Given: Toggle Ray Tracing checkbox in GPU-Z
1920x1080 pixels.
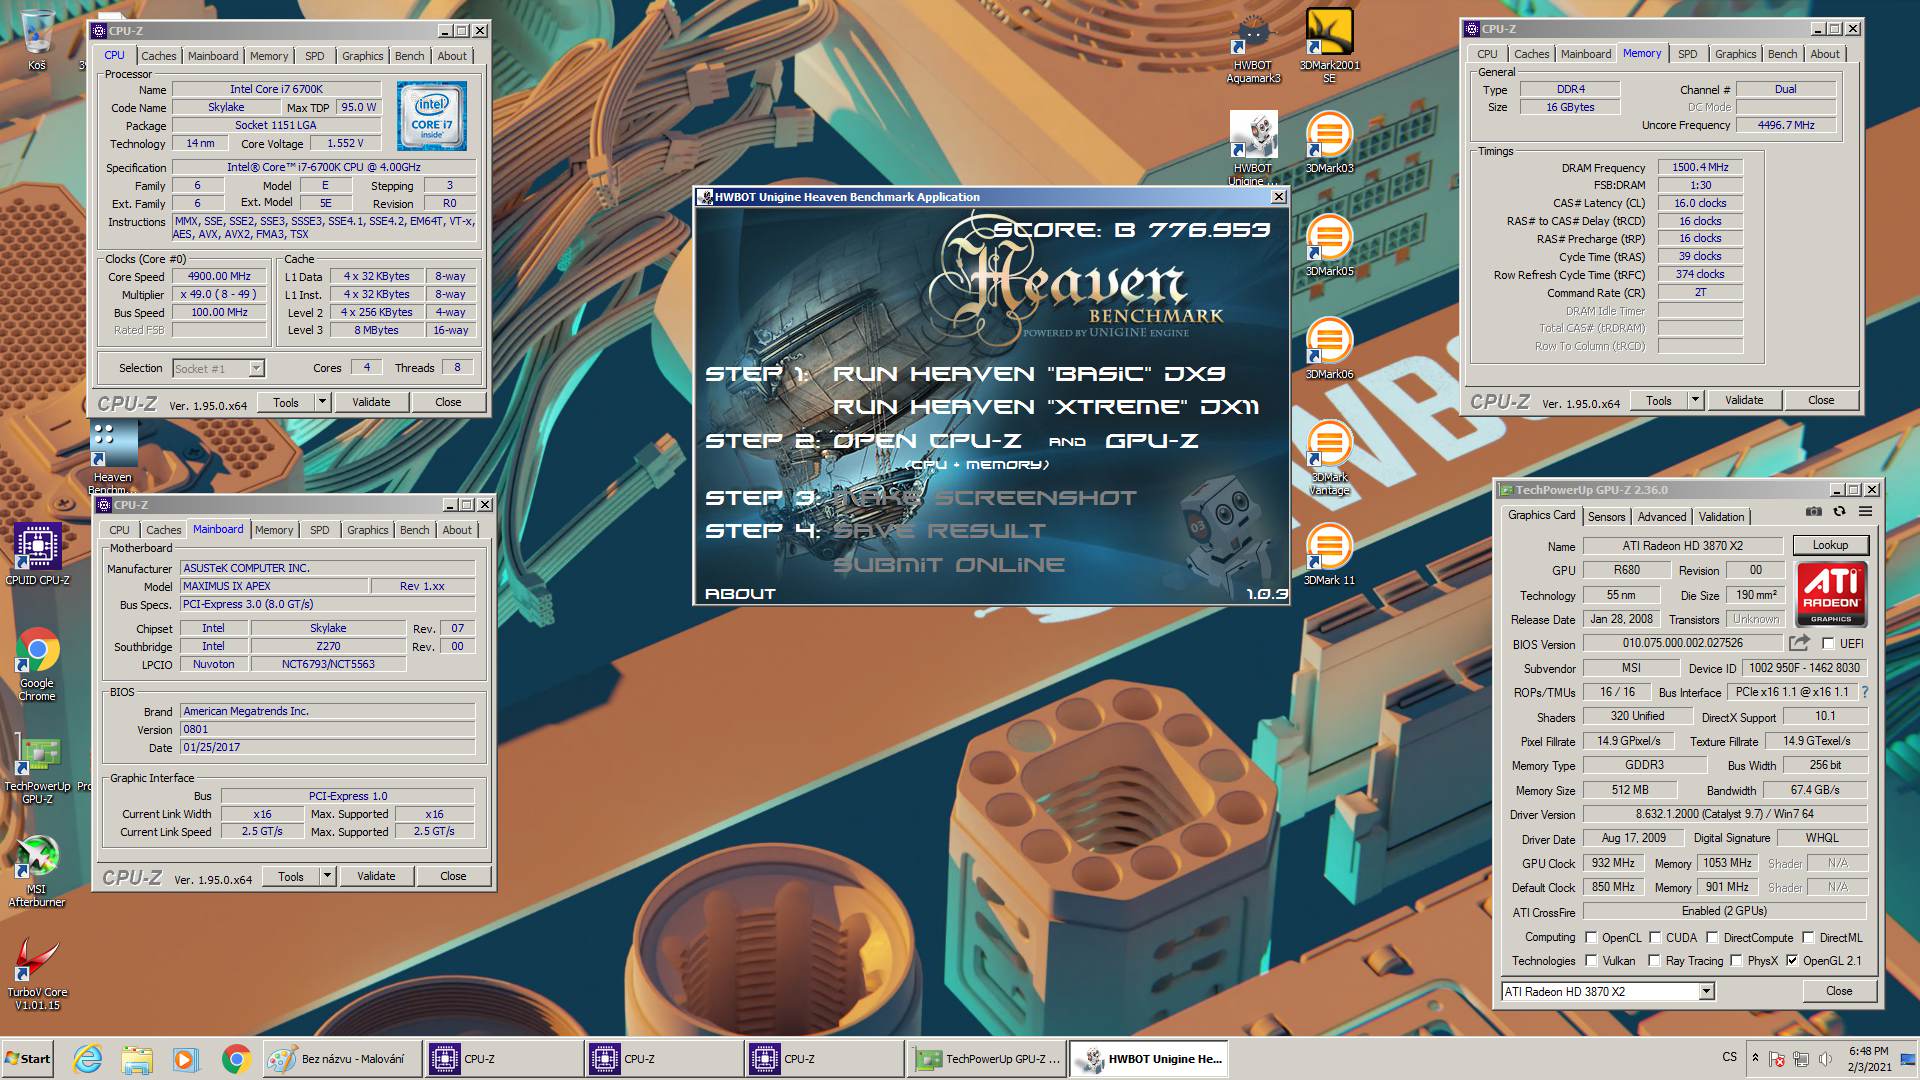Looking at the screenshot, I should point(1655,961).
